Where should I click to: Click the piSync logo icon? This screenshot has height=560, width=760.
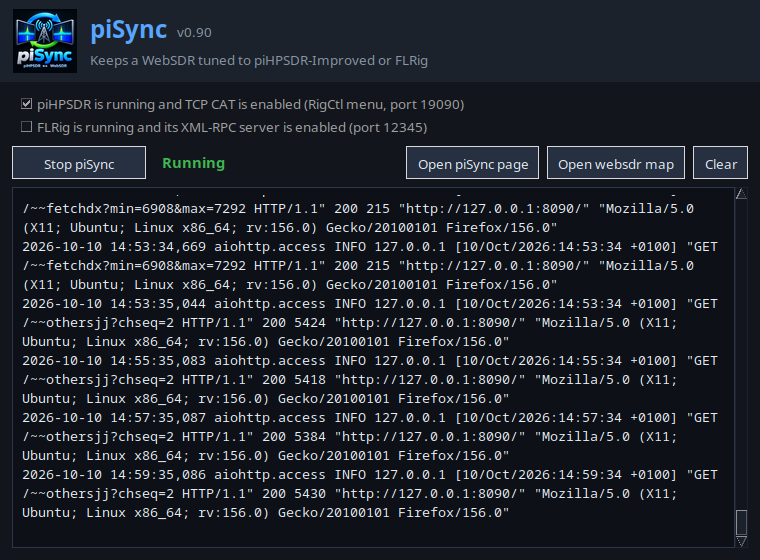pos(45,41)
